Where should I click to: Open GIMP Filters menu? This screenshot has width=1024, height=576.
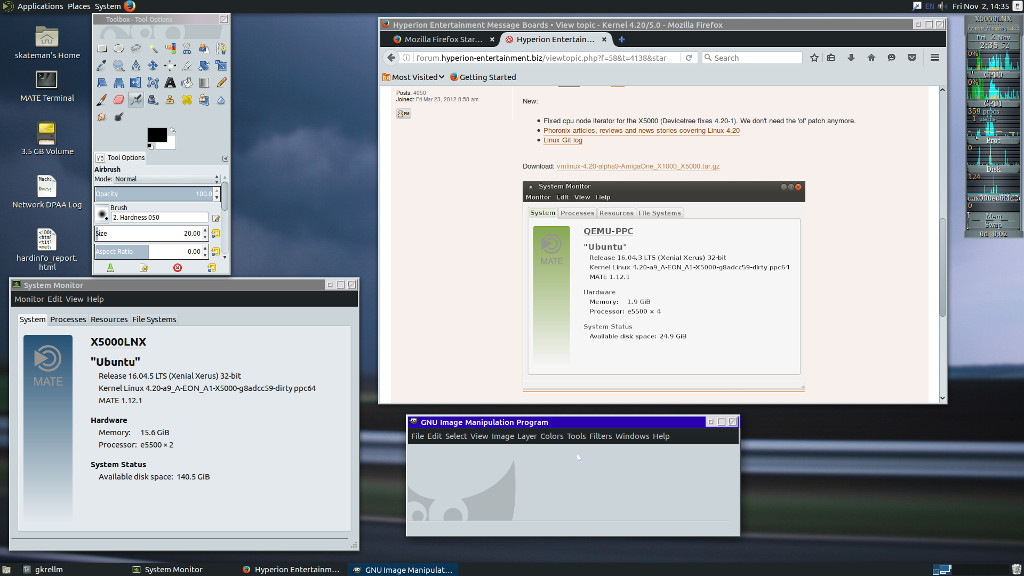point(600,436)
